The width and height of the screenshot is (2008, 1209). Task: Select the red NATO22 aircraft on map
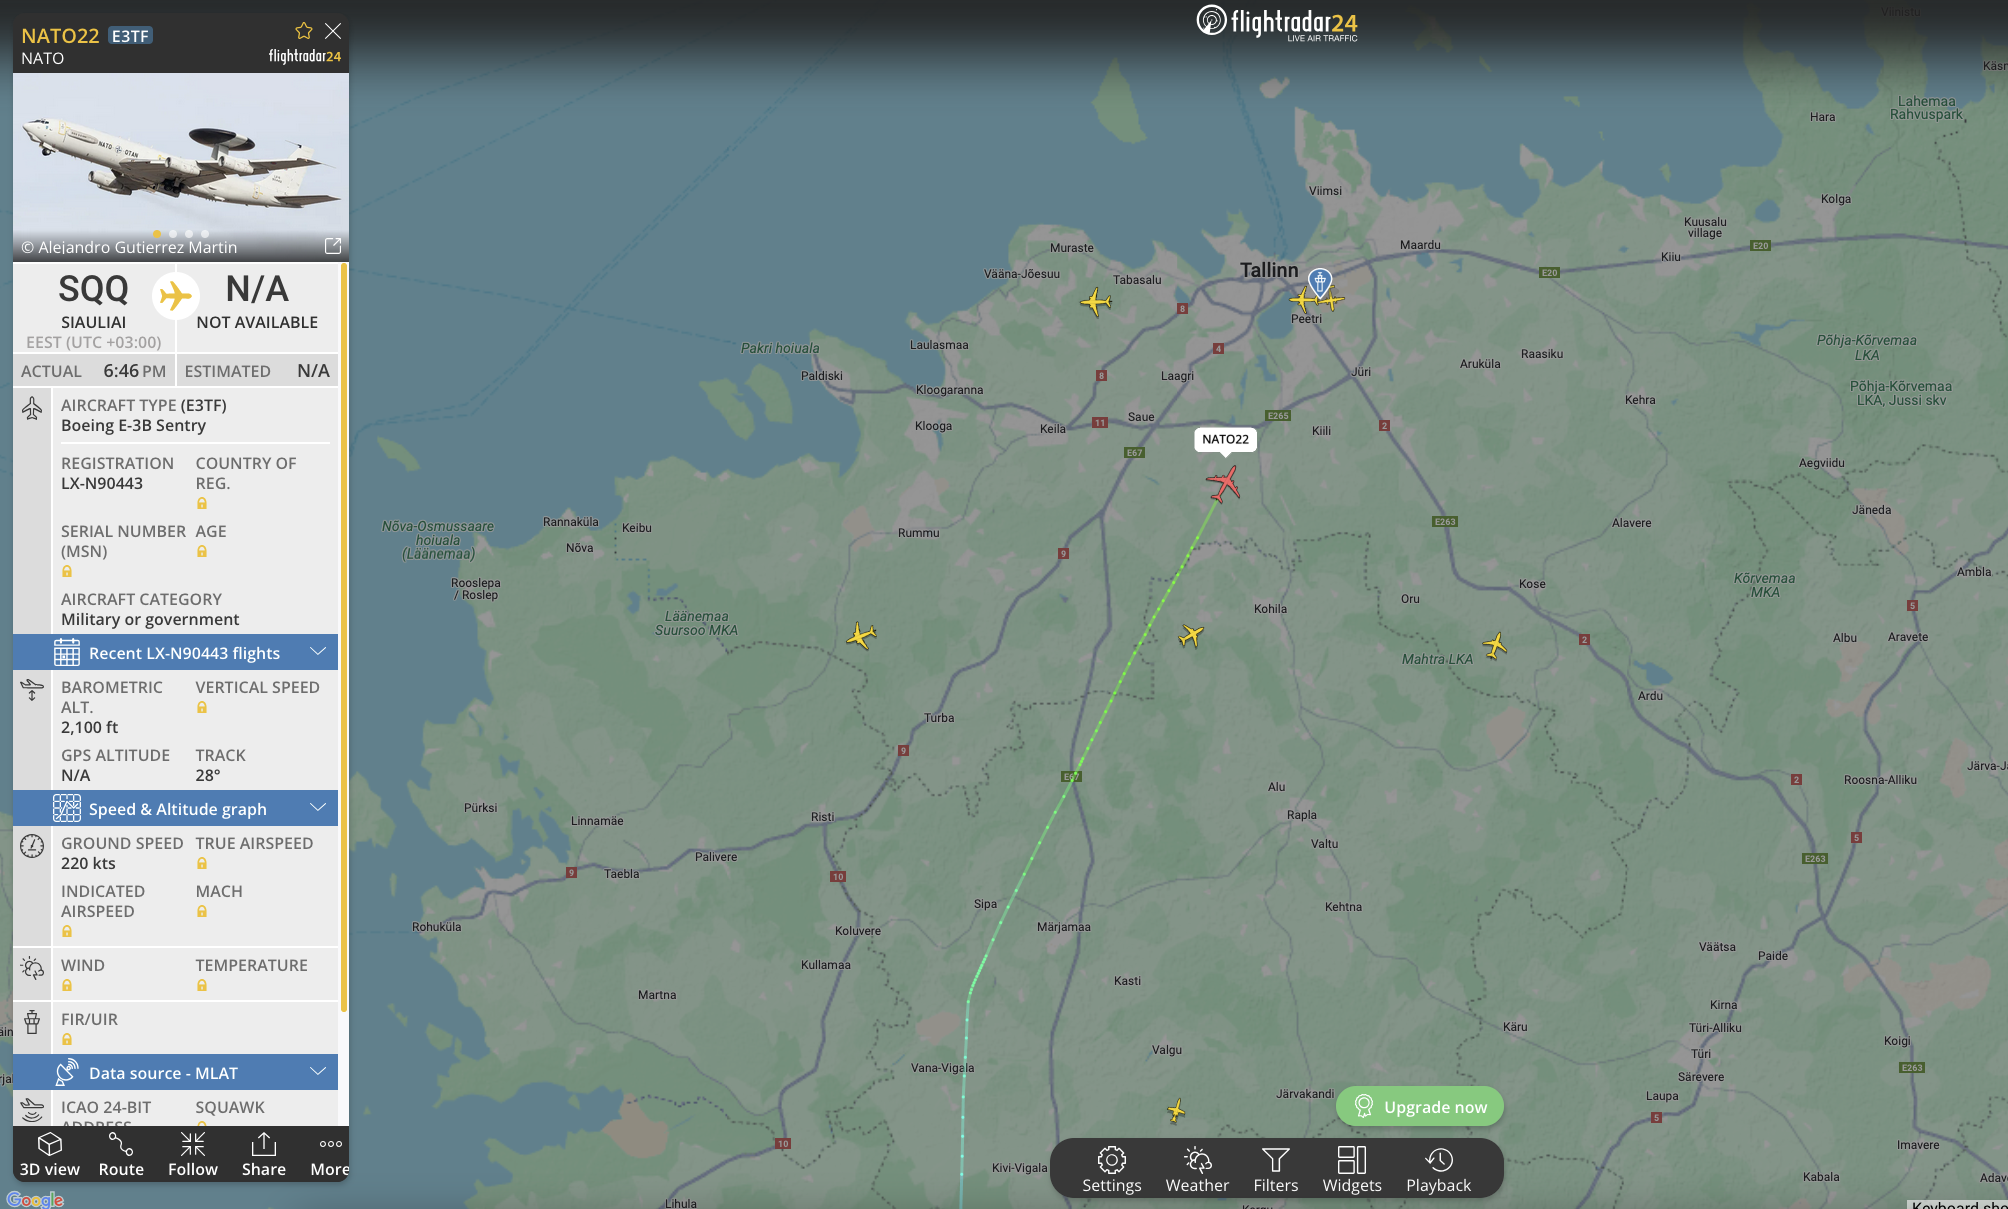coord(1223,484)
